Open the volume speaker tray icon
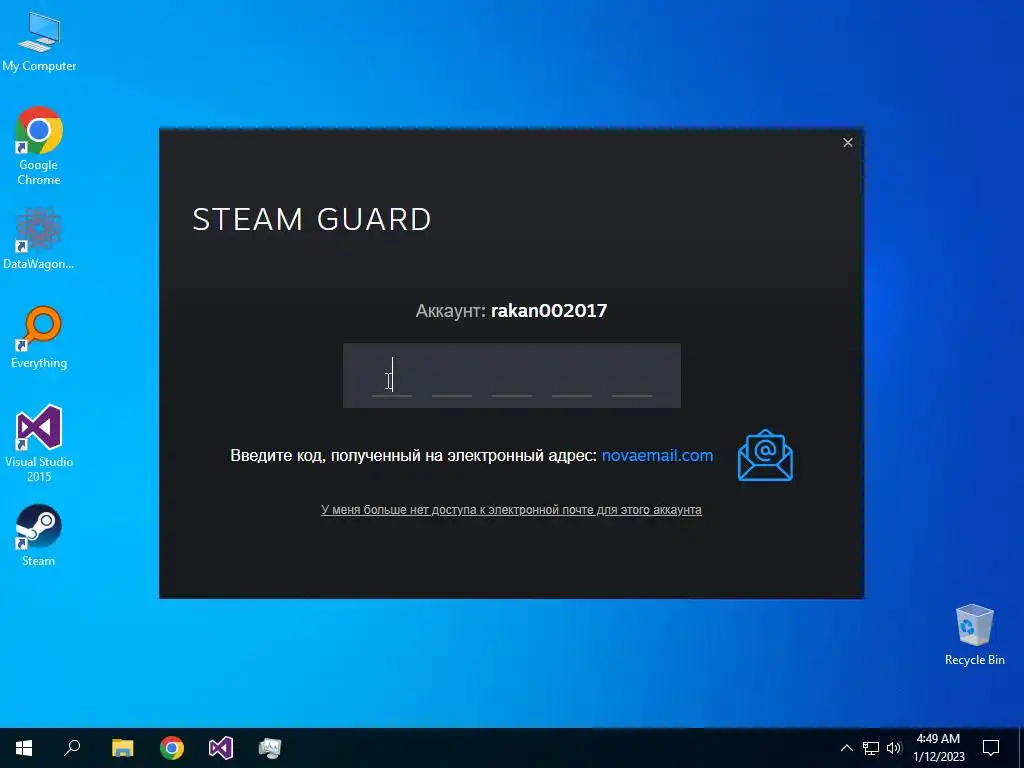The height and width of the screenshot is (768, 1024). (894, 748)
